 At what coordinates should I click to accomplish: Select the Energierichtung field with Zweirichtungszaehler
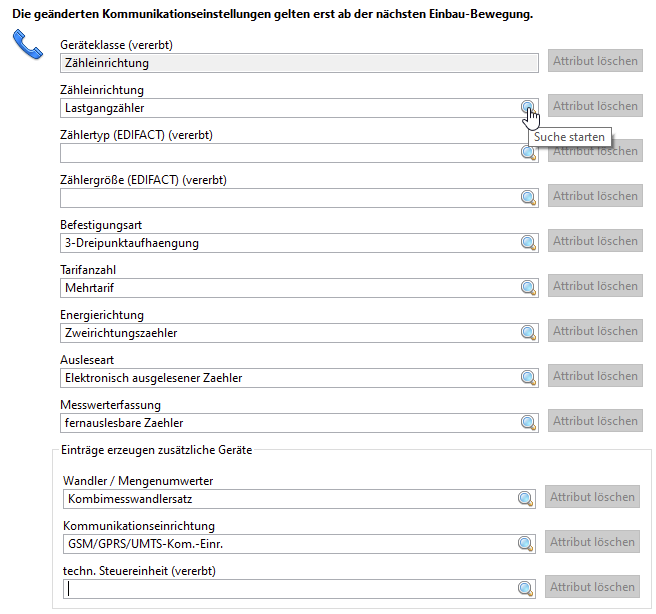click(288, 332)
